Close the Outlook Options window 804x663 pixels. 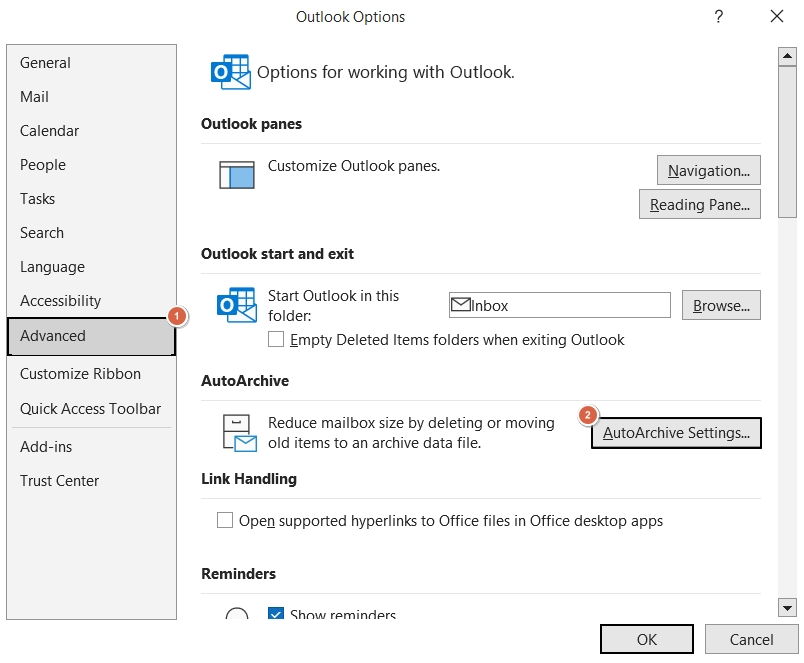777,16
